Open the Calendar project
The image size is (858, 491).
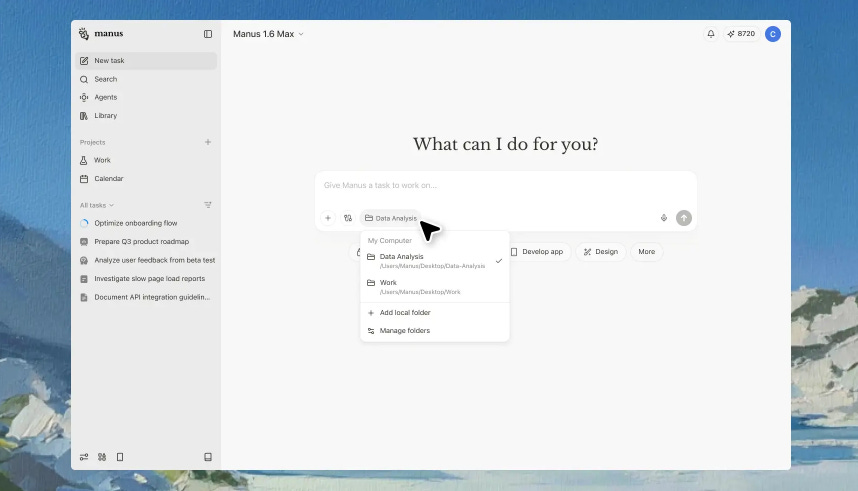click(146, 179)
